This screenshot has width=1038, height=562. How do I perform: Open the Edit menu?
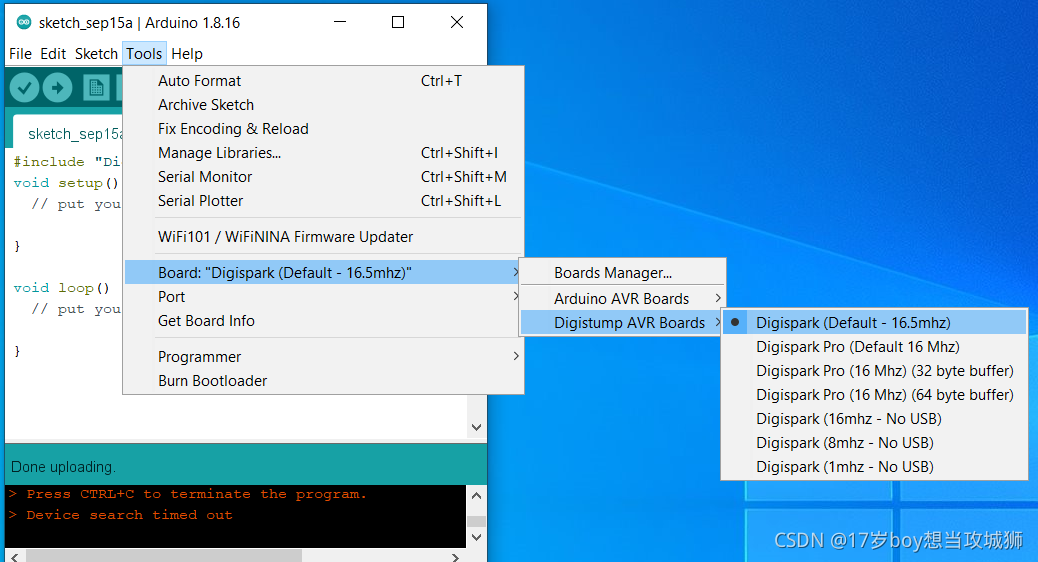click(53, 54)
